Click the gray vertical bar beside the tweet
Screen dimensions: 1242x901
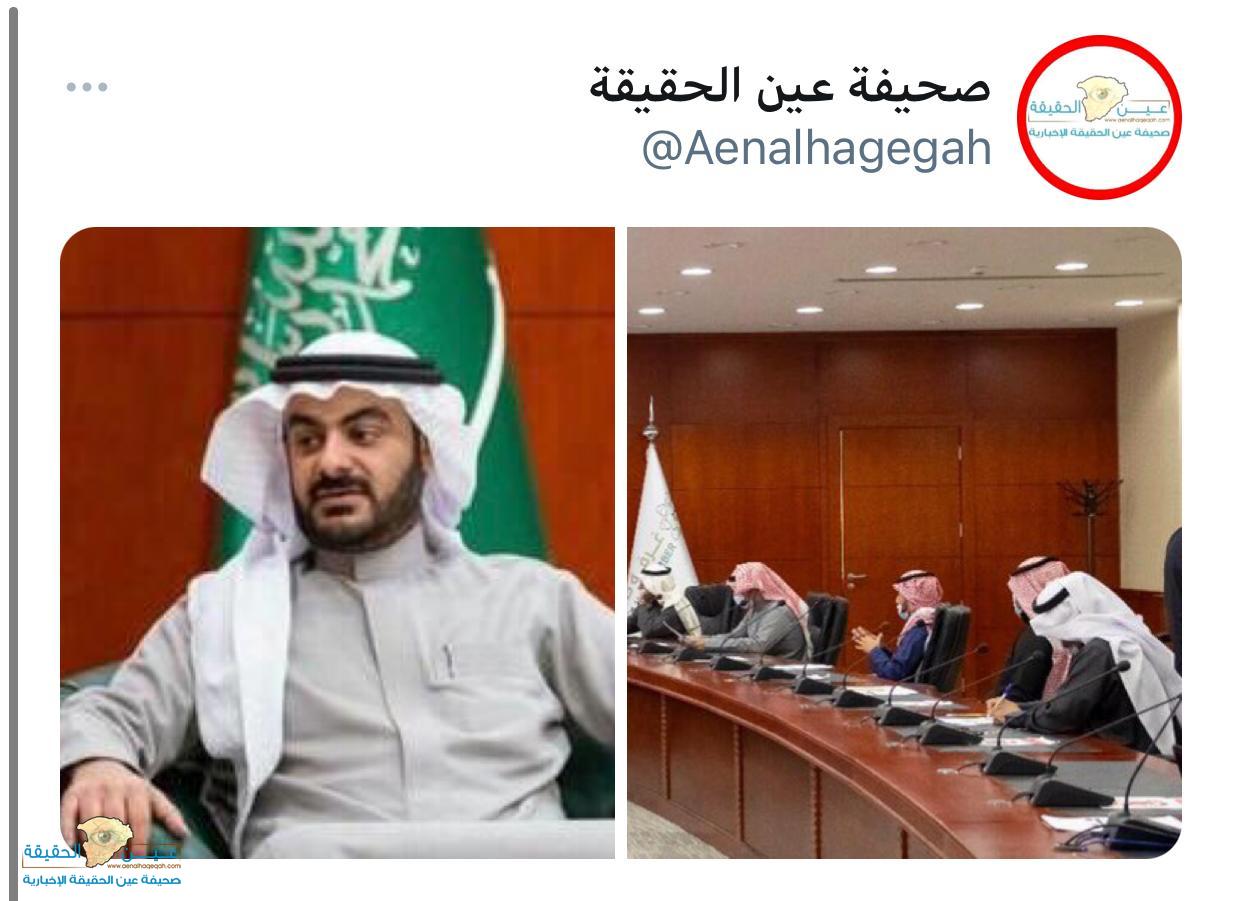point(14,450)
